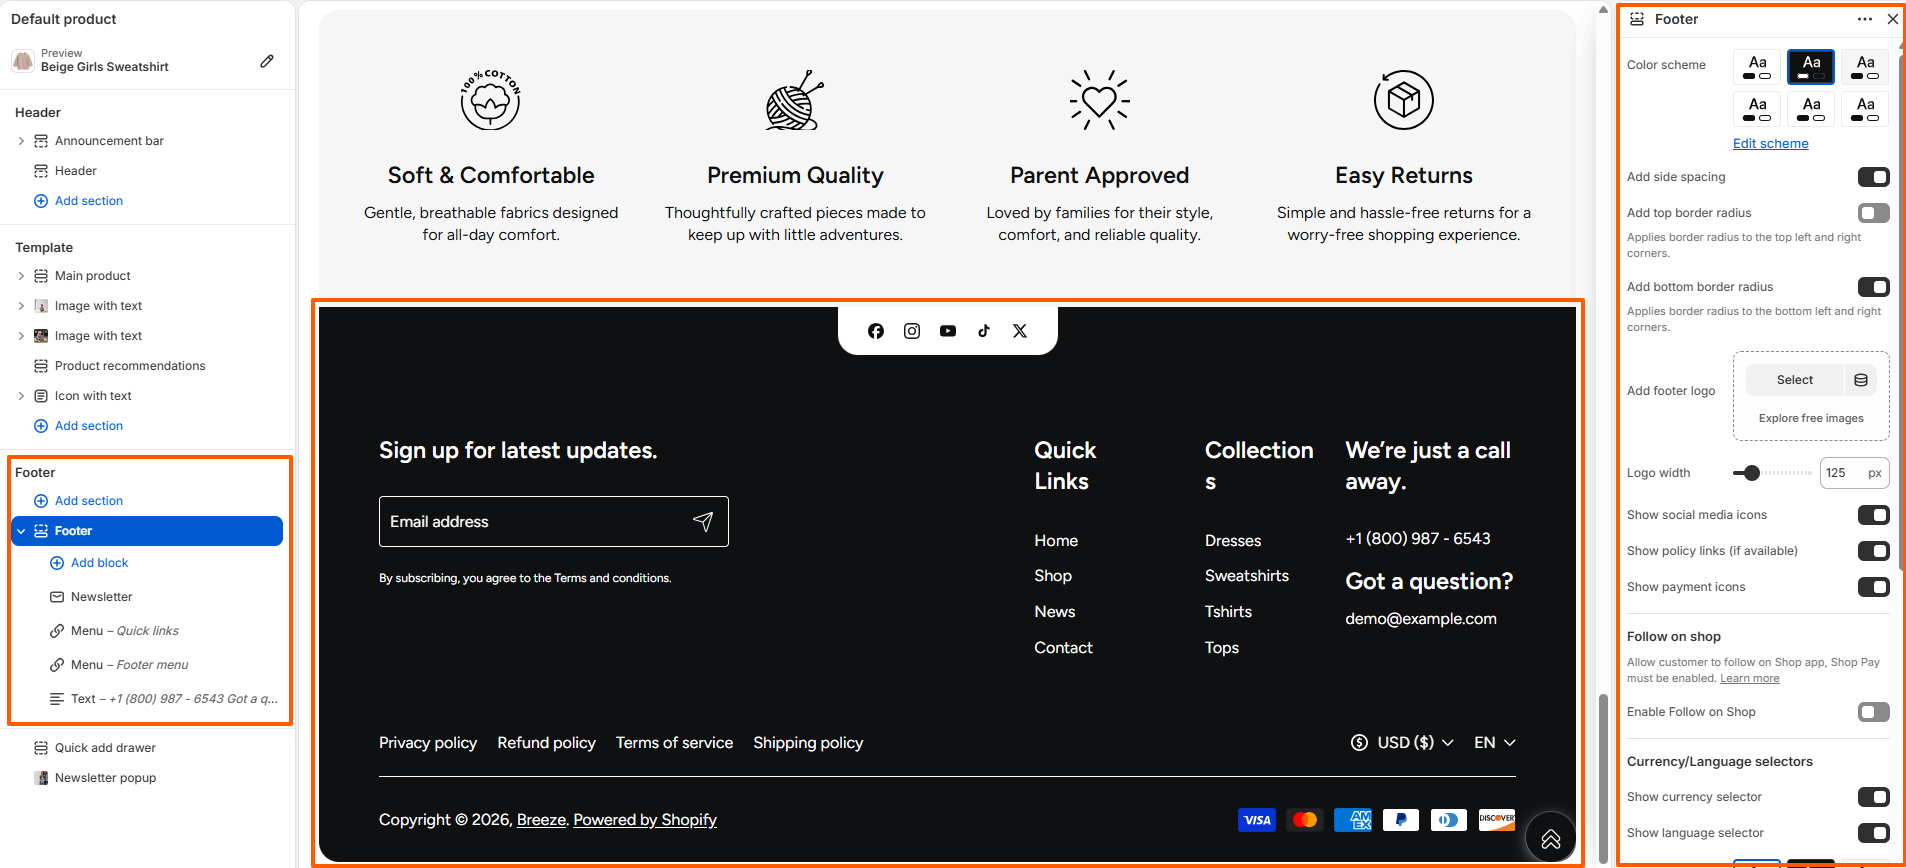The width and height of the screenshot is (1906, 868).
Task: Open YouTube social icon in footer
Action: (948, 331)
